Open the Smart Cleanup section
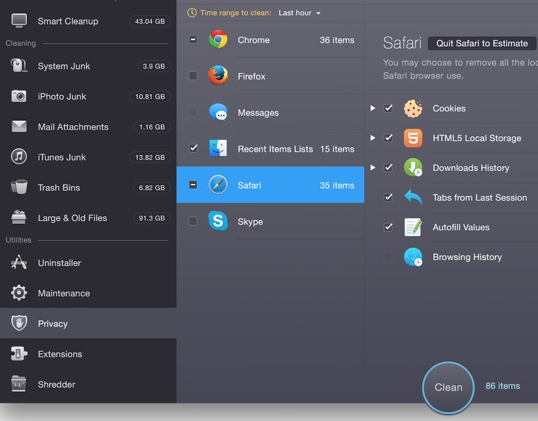This screenshot has height=421, width=538. click(x=88, y=21)
